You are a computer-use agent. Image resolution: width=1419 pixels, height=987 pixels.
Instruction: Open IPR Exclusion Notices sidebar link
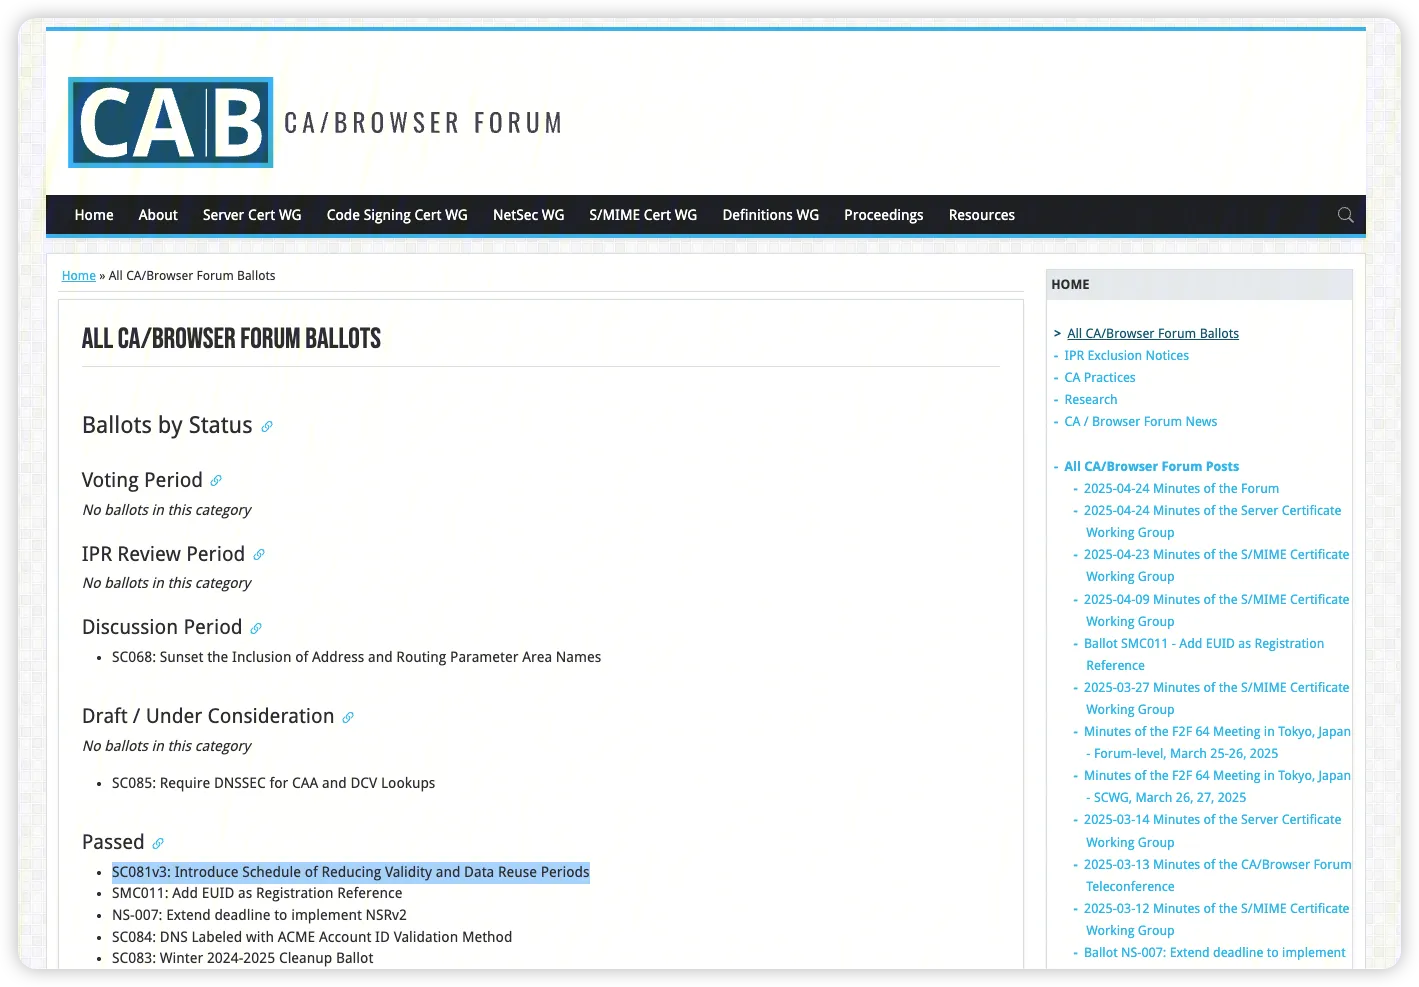[x=1126, y=356]
